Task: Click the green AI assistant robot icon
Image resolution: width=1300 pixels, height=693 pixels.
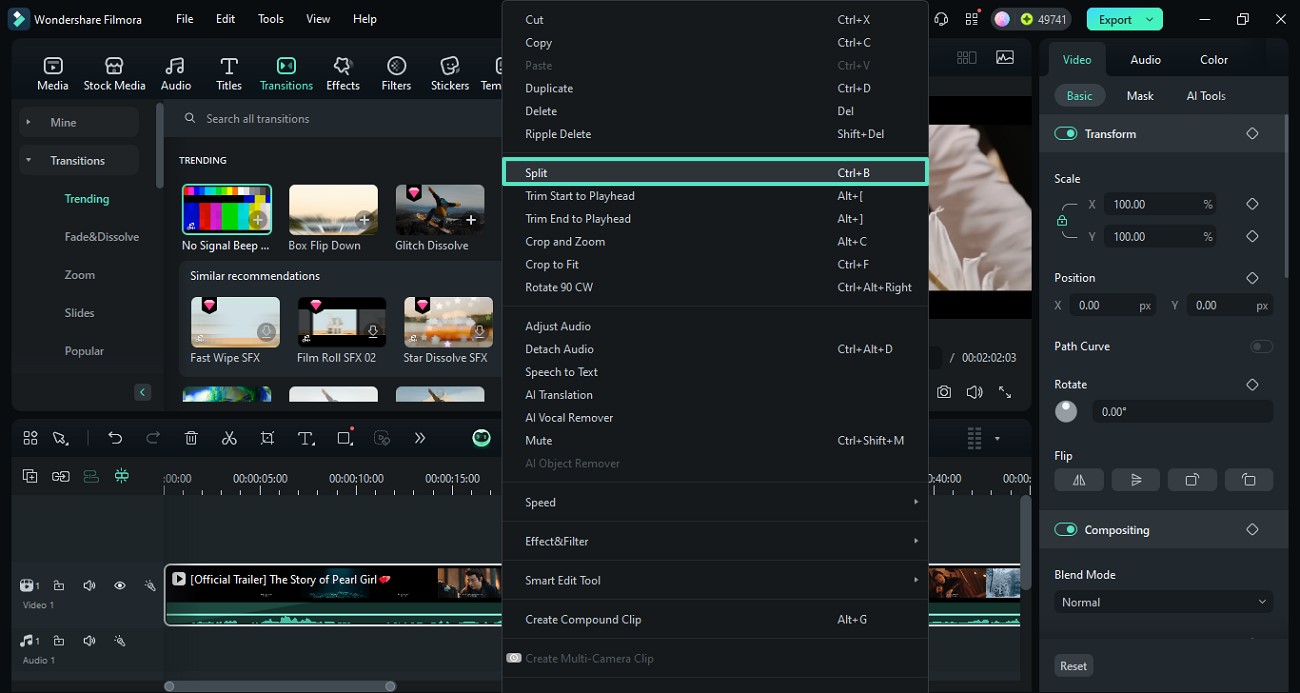Action: (x=481, y=438)
